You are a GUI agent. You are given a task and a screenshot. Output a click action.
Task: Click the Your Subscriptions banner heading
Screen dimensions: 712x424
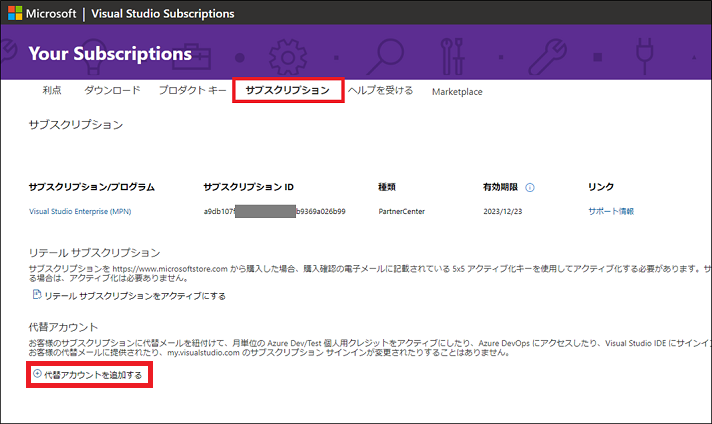coord(110,54)
